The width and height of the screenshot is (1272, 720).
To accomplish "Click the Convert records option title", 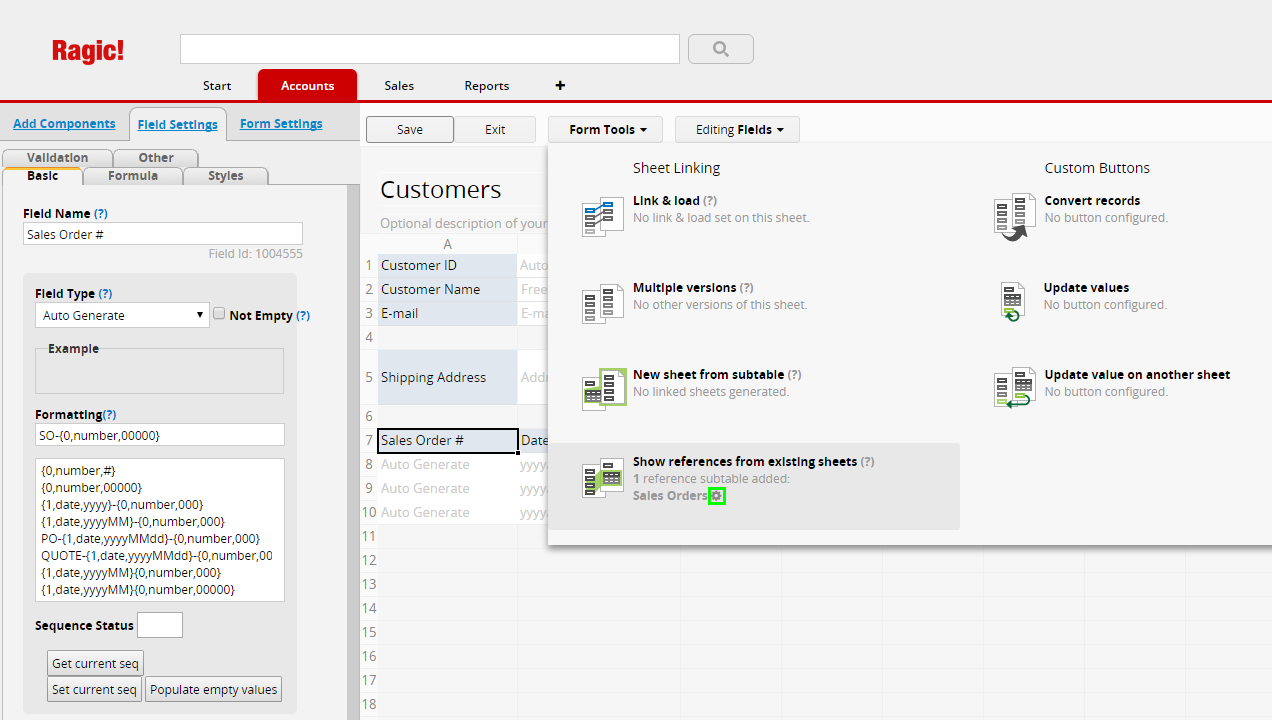I will pos(1092,201).
